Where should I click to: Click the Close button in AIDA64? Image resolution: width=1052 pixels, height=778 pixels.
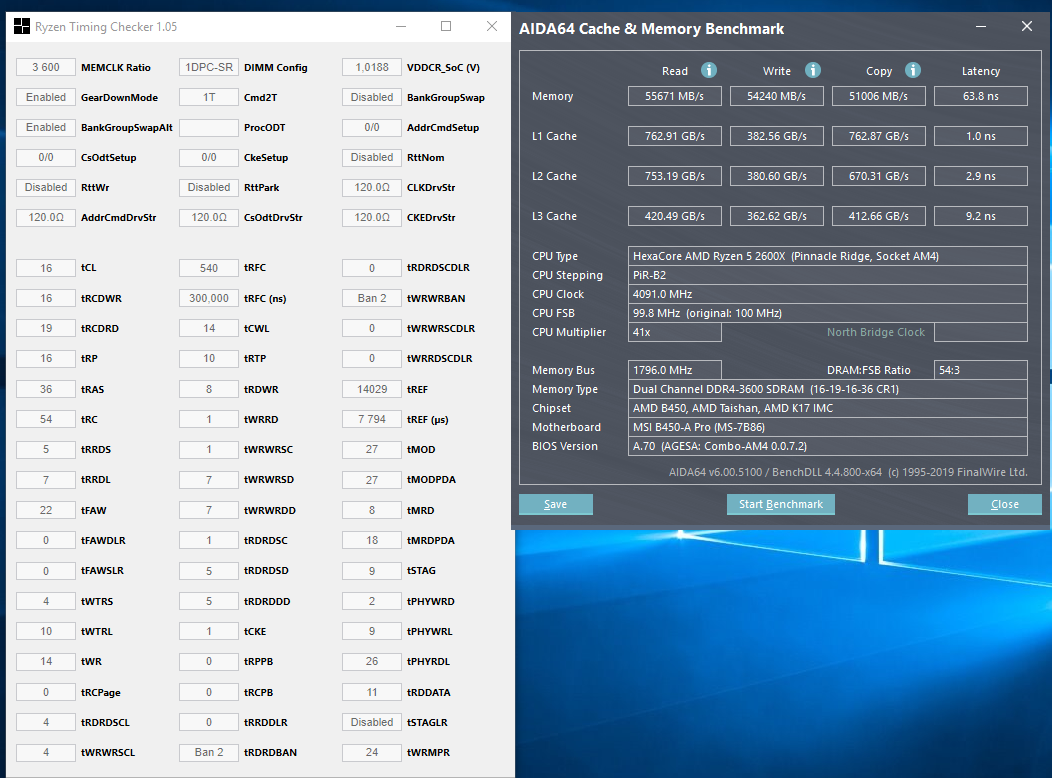[1004, 504]
